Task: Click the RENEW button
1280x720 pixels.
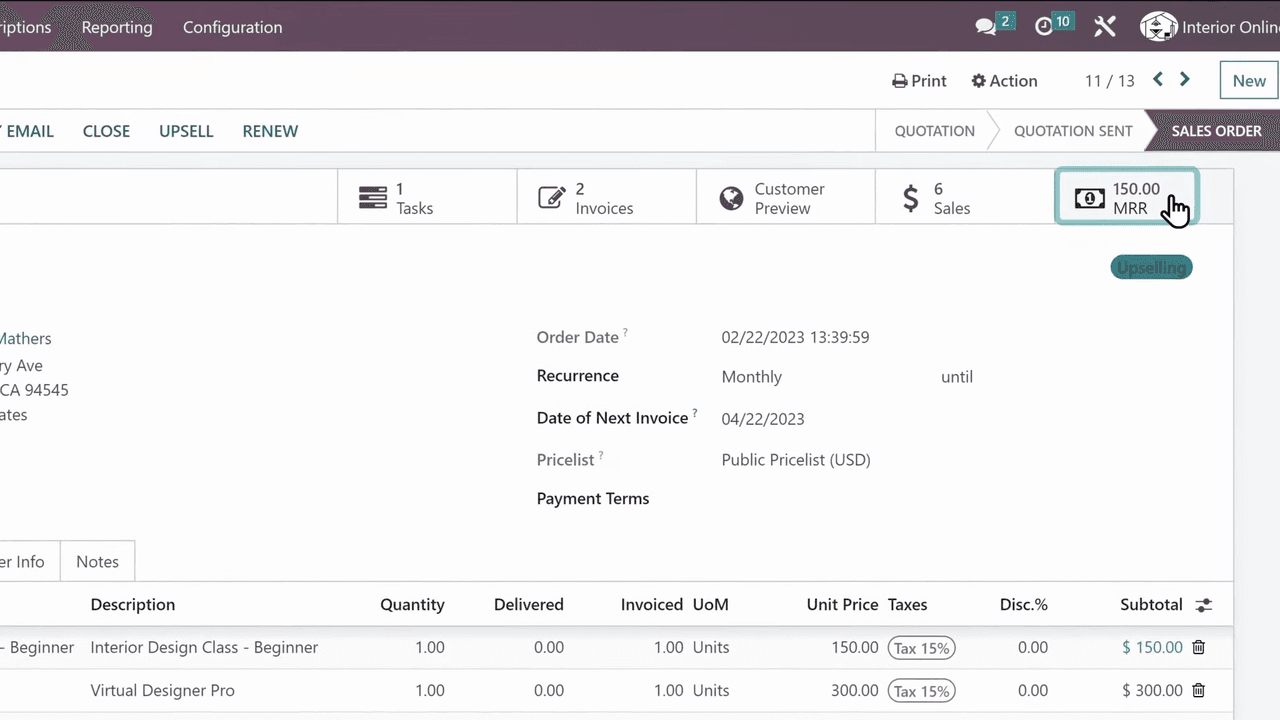Action: tap(270, 131)
